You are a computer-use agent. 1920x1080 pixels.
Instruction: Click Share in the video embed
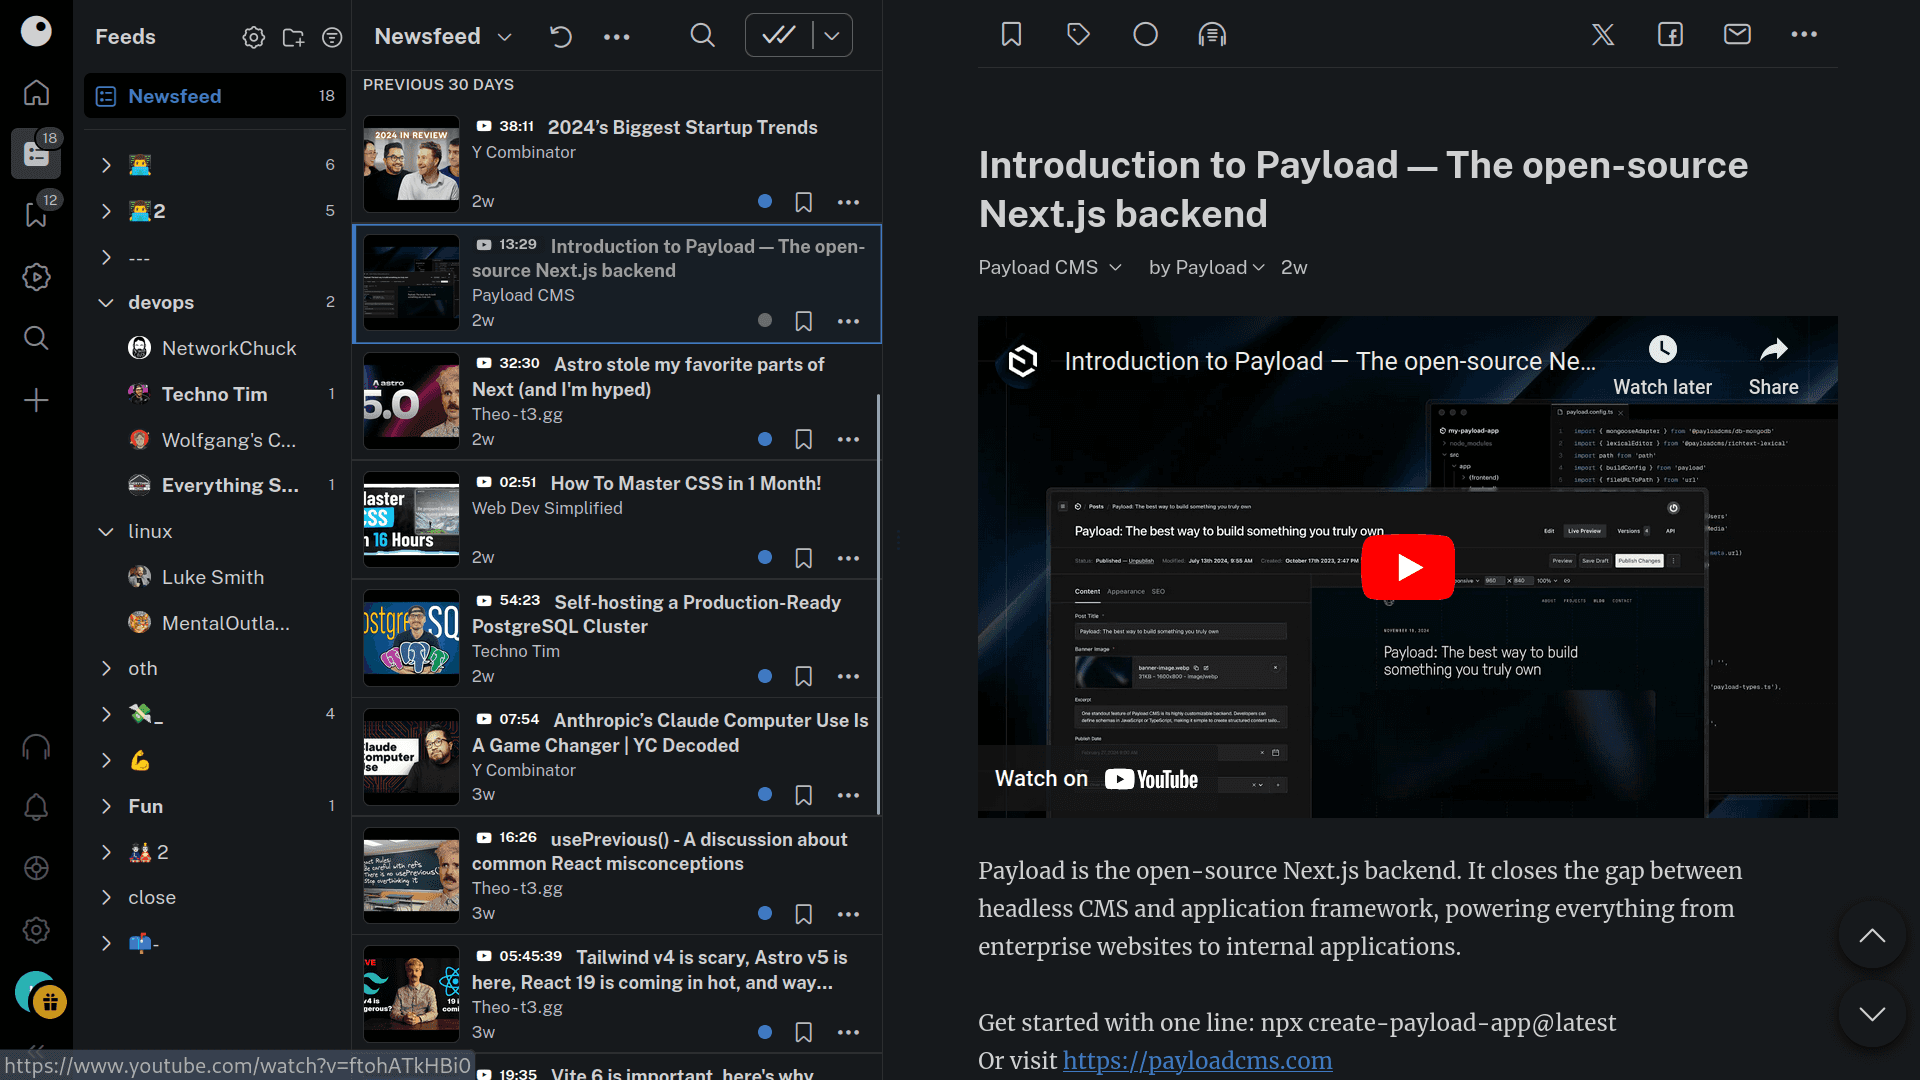(x=1773, y=366)
